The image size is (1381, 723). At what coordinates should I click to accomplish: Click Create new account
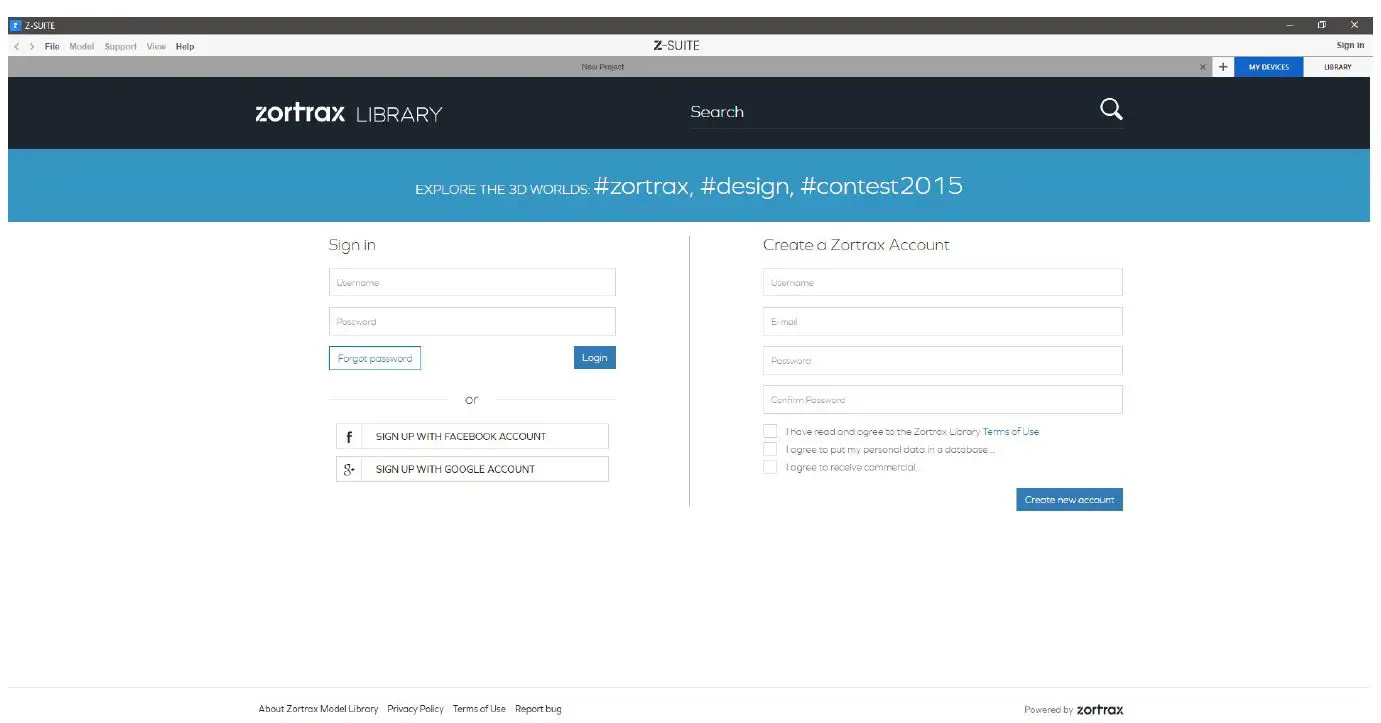coord(1069,499)
